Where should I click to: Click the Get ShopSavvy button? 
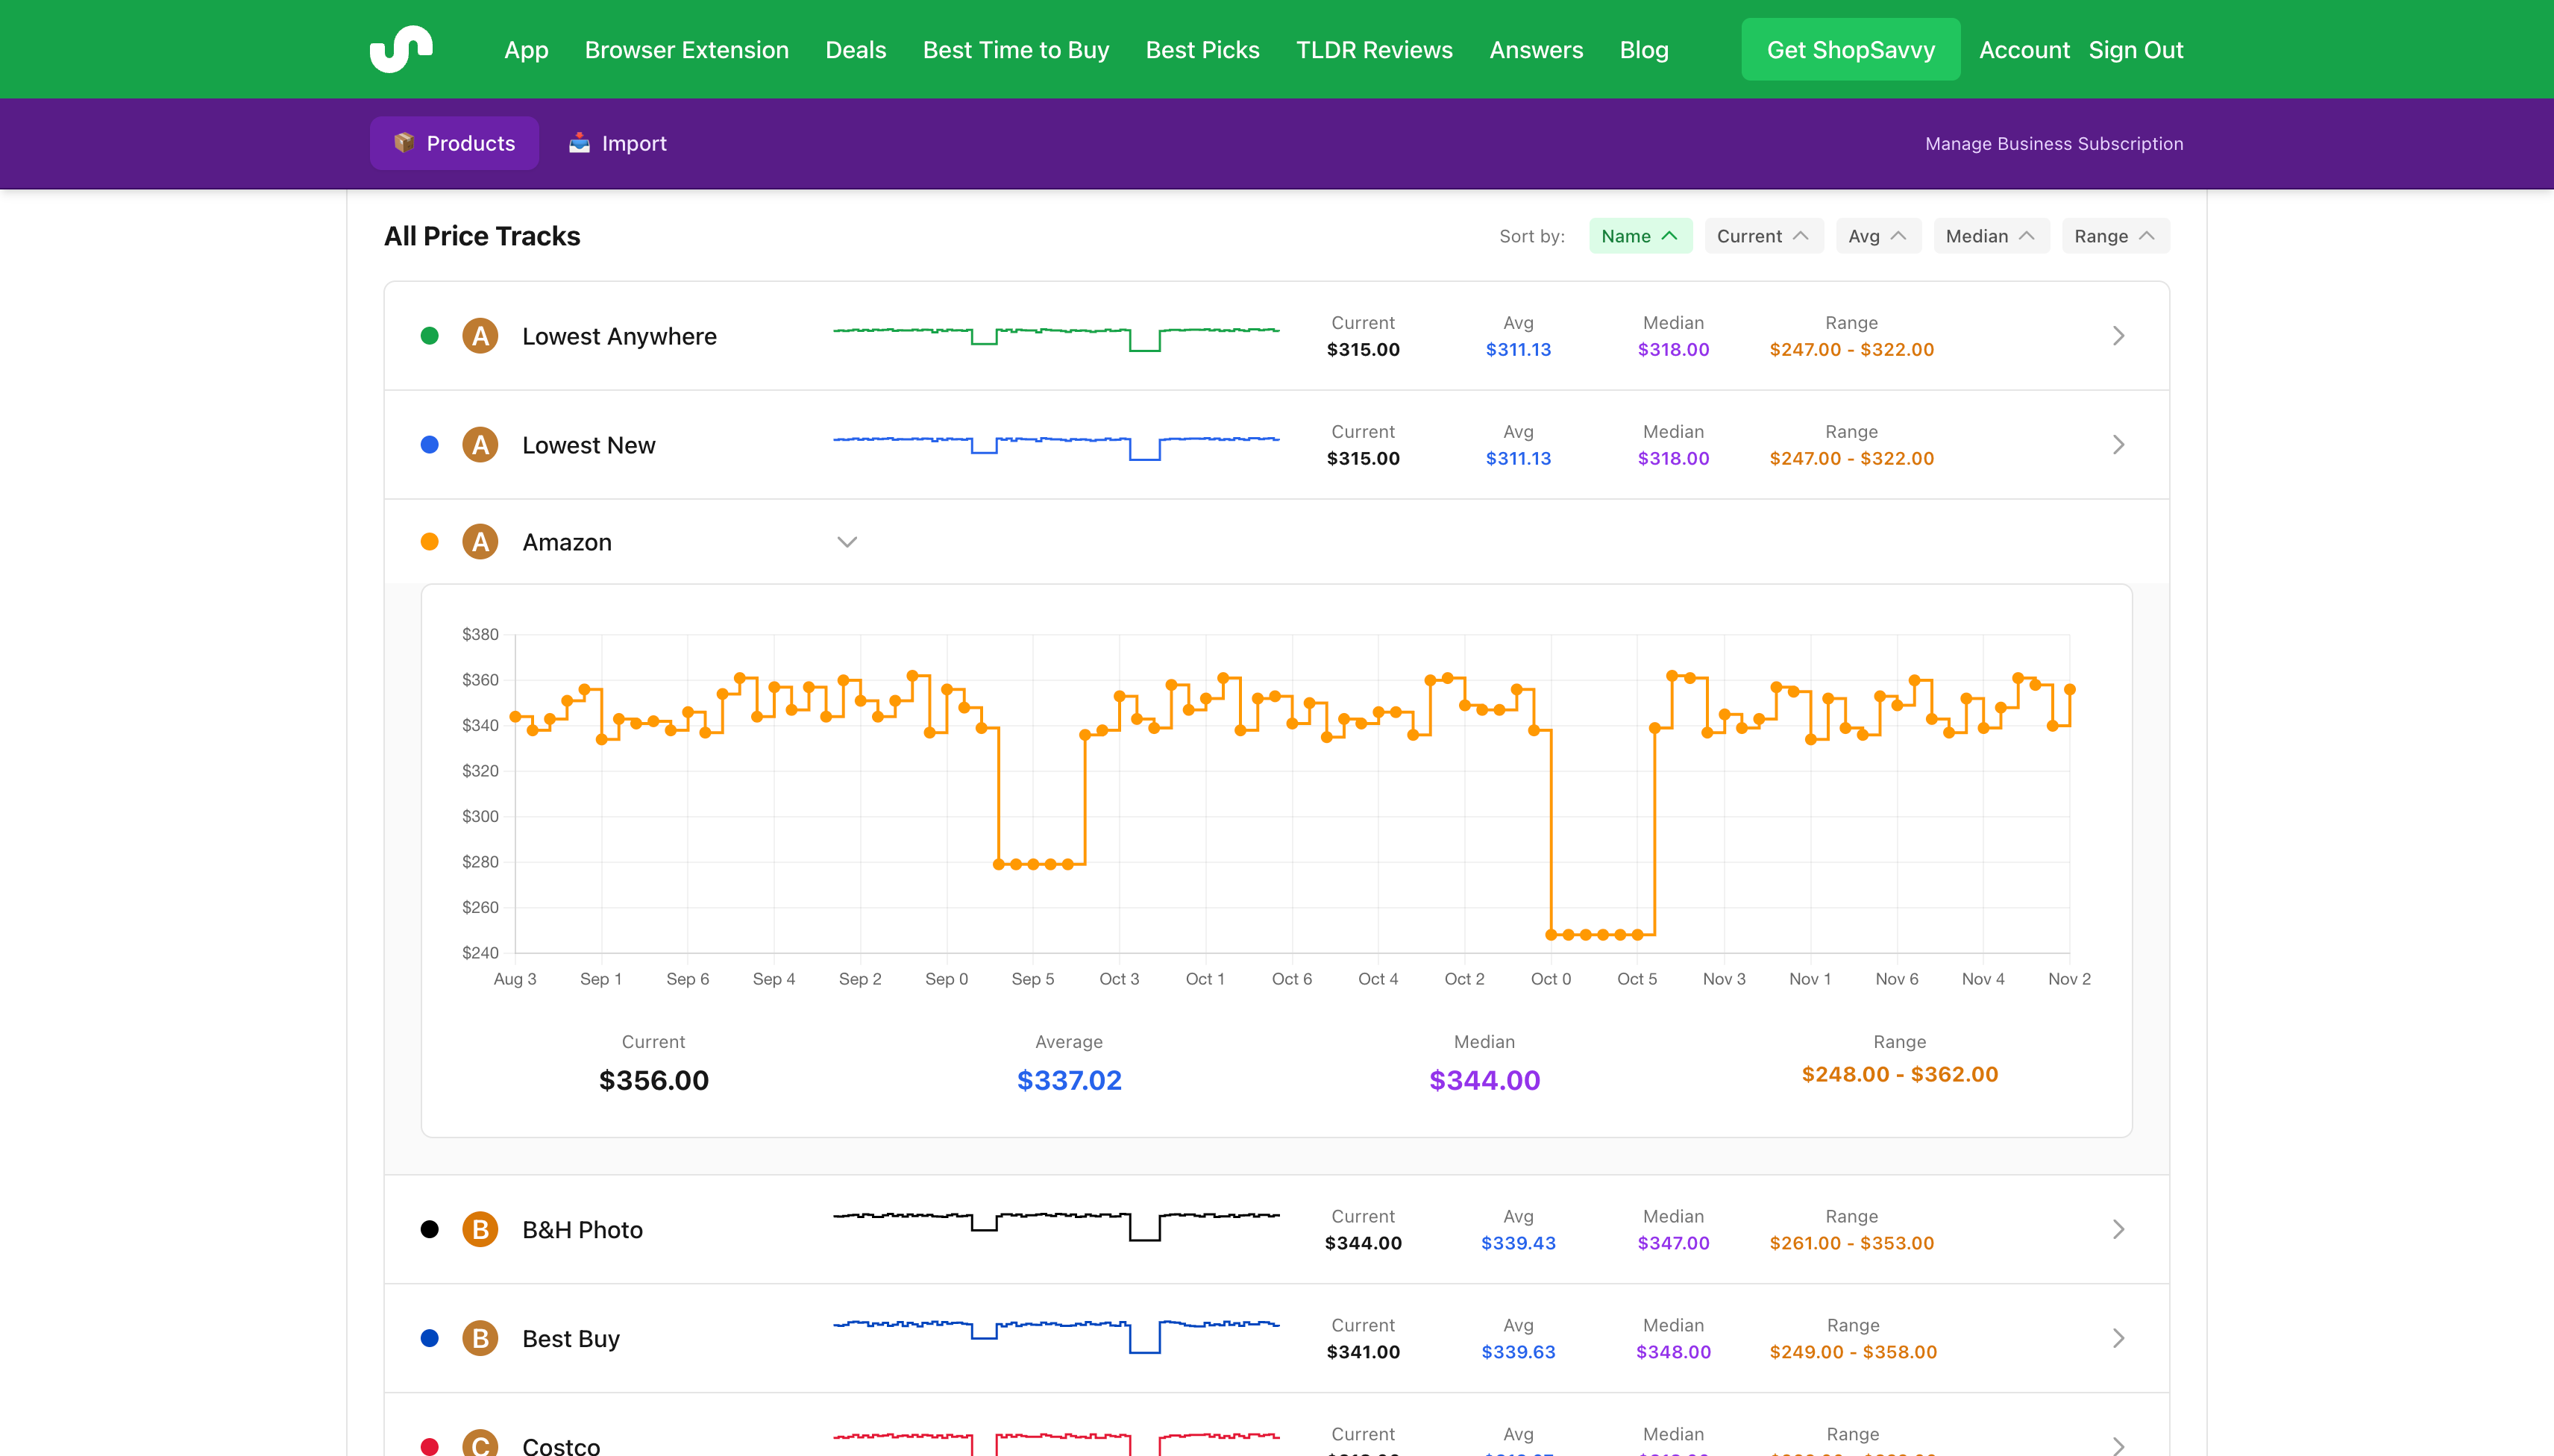tap(1850, 49)
